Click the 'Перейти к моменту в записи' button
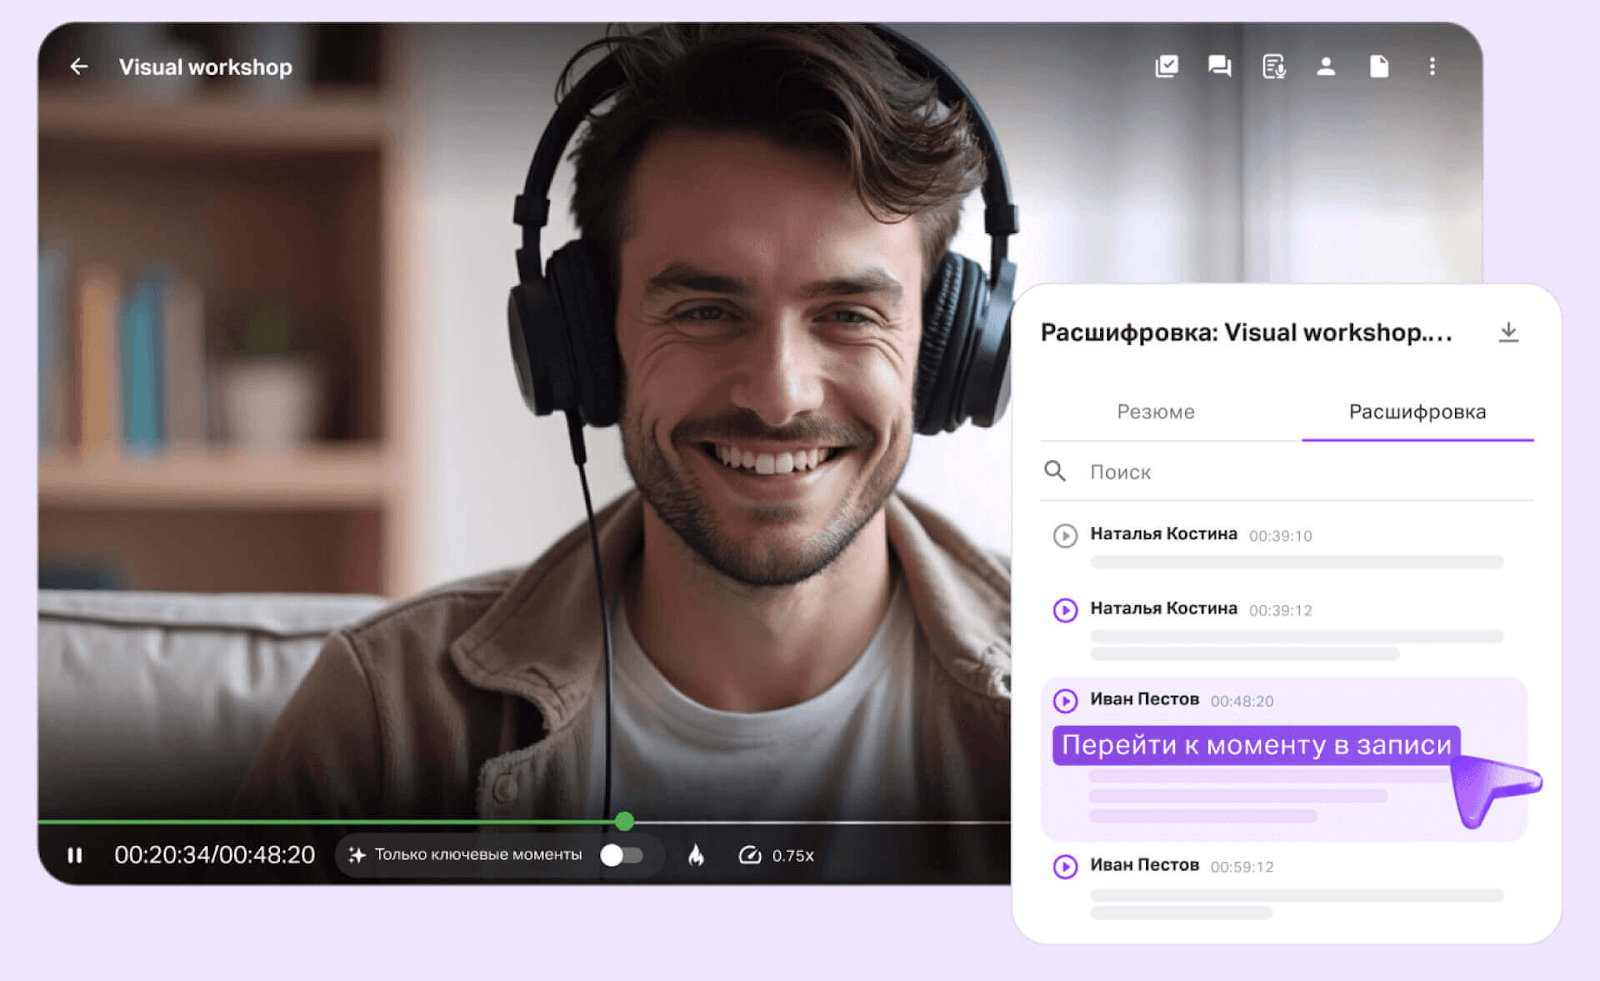The image size is (1600, 981). [x=1256, y=745]
